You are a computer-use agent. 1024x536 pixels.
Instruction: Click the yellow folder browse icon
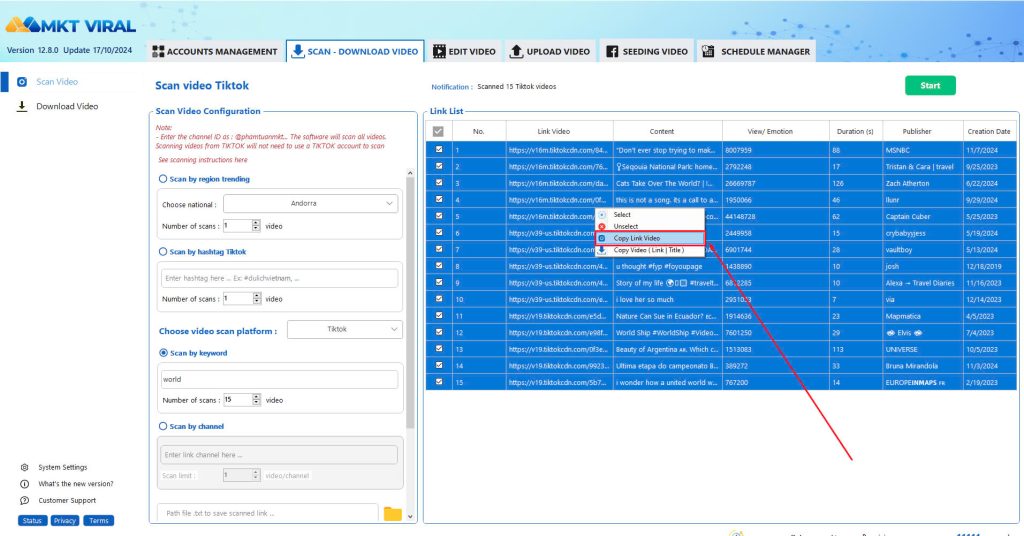click(392, 514)
